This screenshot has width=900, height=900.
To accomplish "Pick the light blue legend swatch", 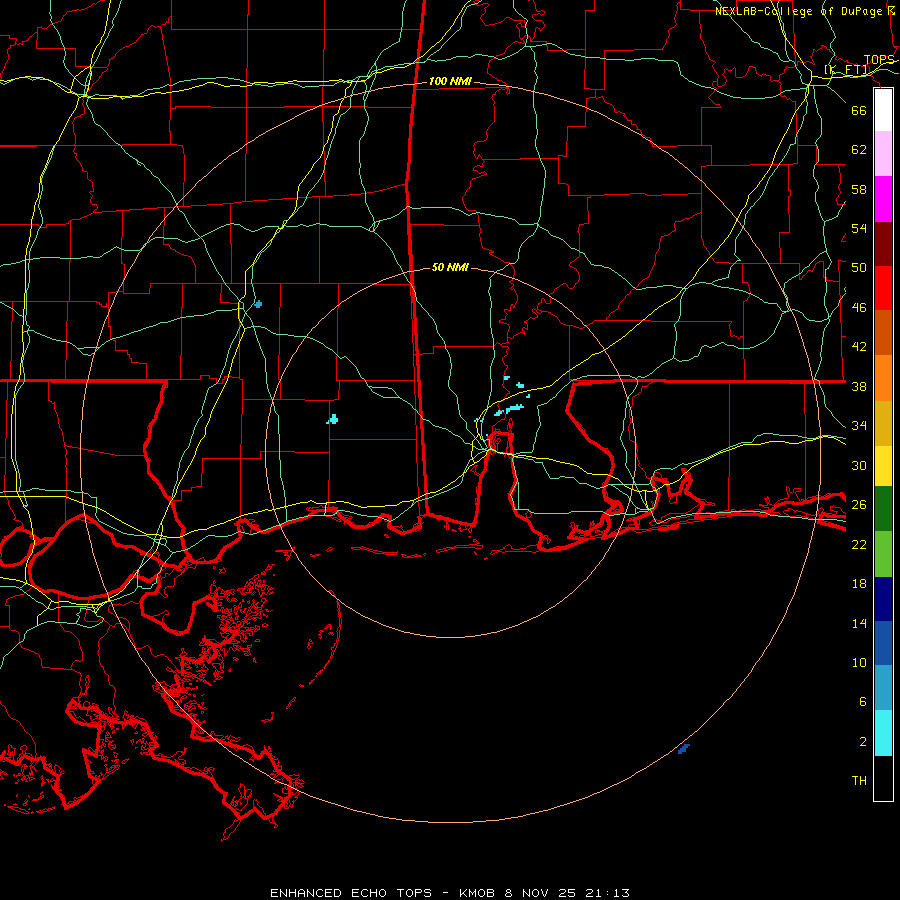I will click(x=883, y=687).
